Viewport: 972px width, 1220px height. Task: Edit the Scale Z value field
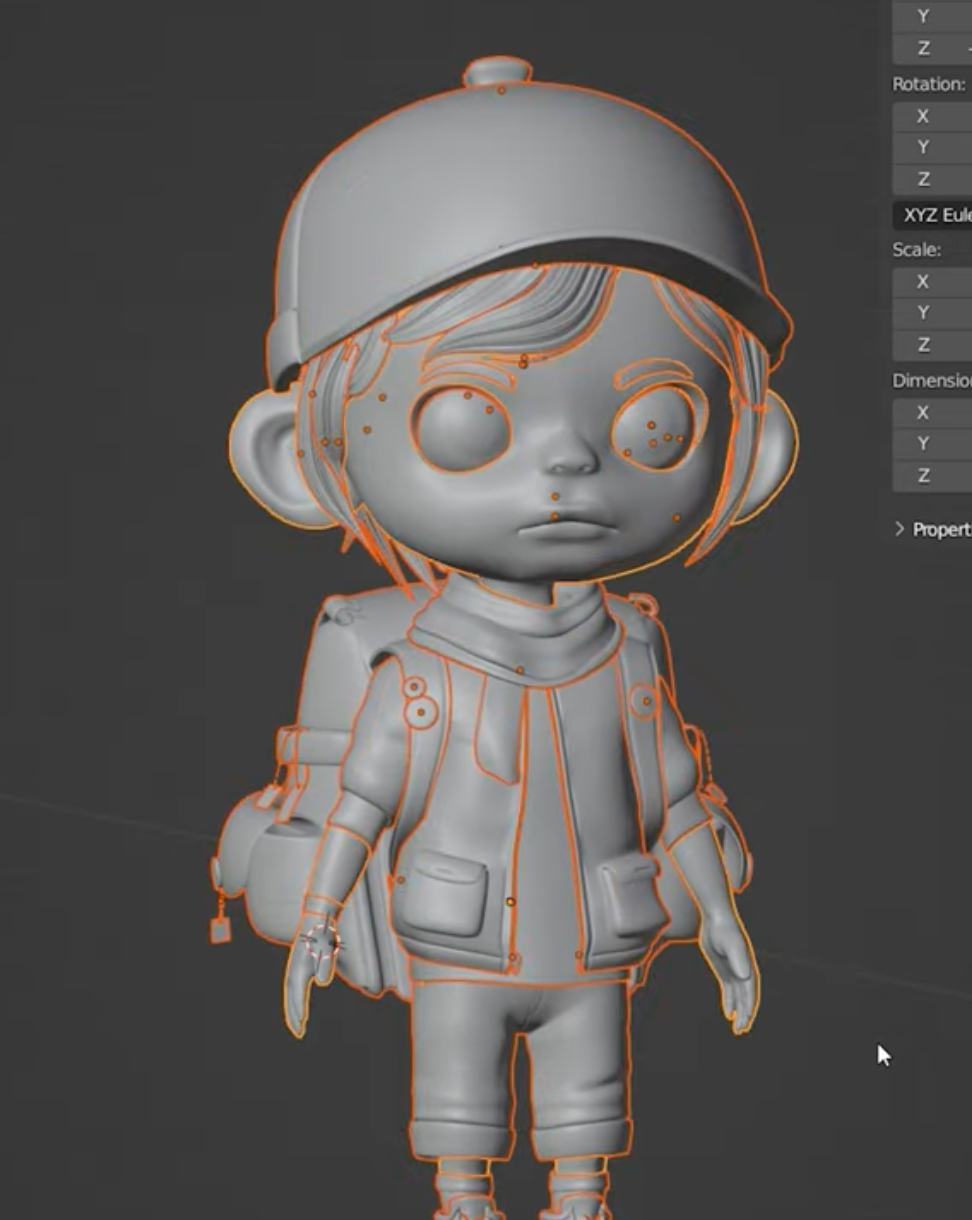coord(940,345)
